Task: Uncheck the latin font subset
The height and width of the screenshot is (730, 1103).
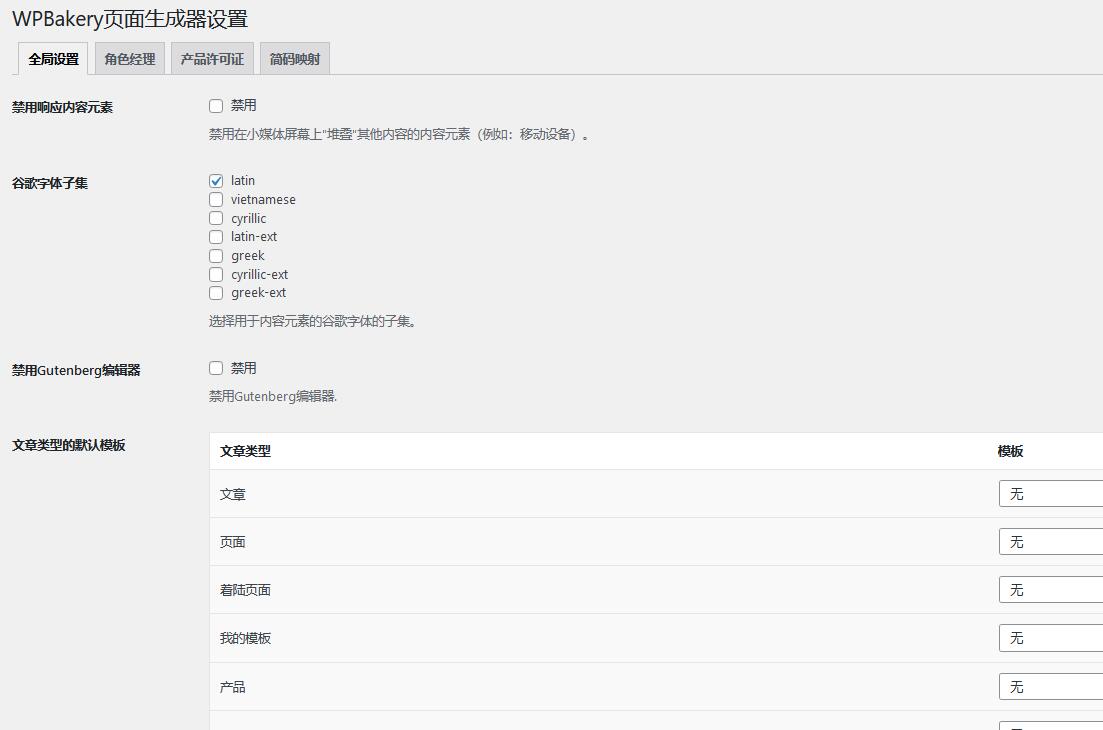Action: [x=216, y=181]
